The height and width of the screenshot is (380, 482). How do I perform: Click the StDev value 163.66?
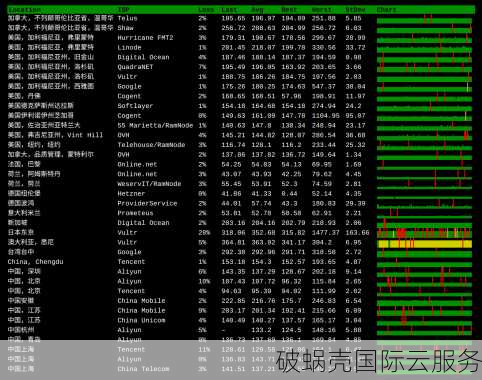click(x=357, y=233)
